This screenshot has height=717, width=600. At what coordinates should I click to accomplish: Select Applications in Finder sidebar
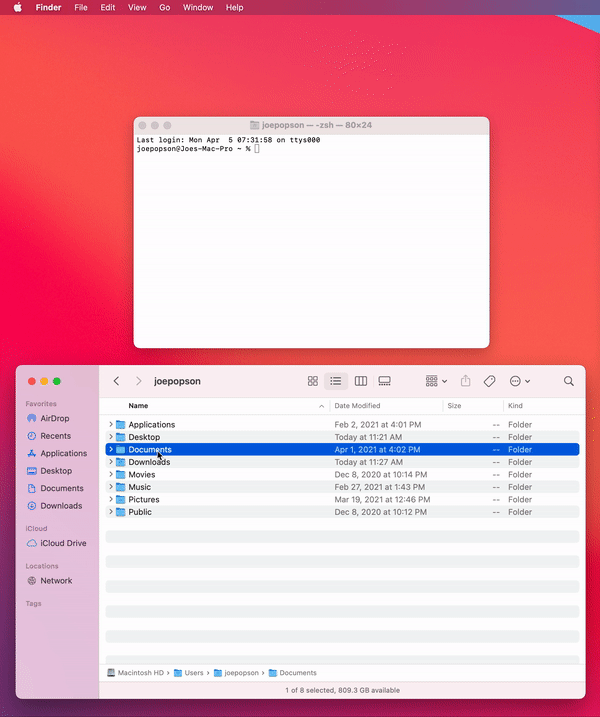click(57, 453)
